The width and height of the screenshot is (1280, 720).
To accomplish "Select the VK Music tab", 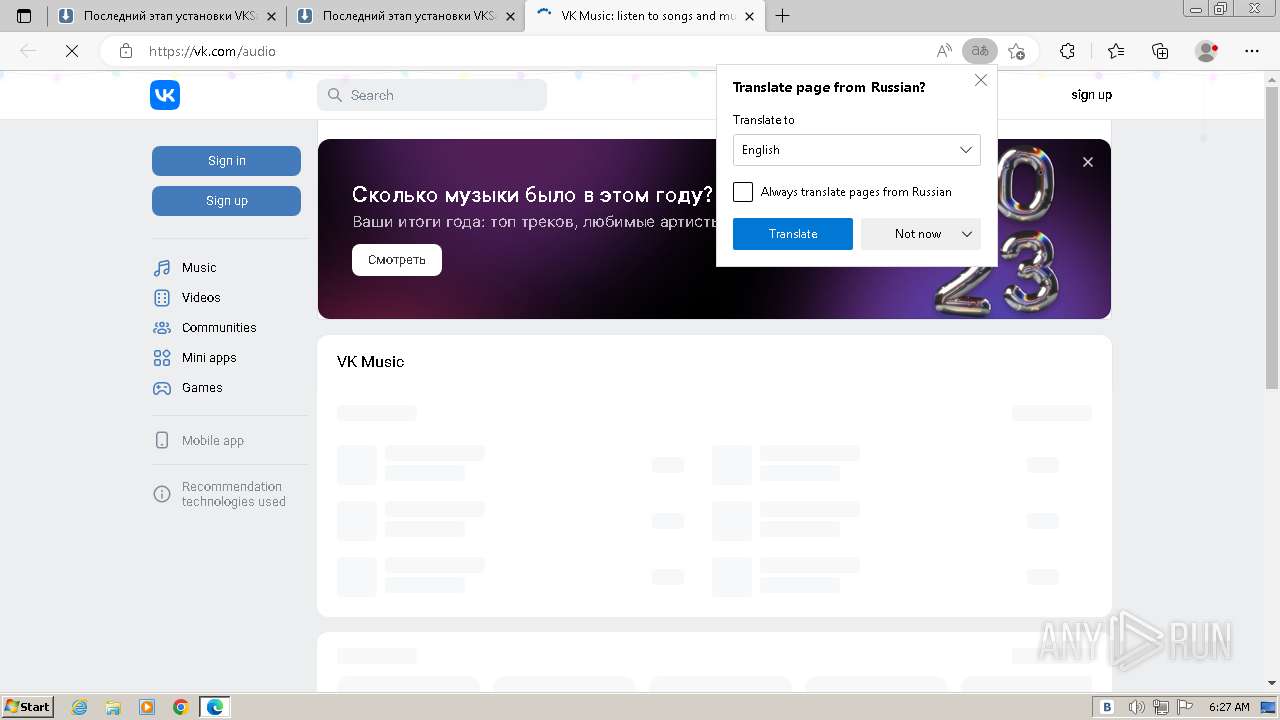I will [646, 16].
